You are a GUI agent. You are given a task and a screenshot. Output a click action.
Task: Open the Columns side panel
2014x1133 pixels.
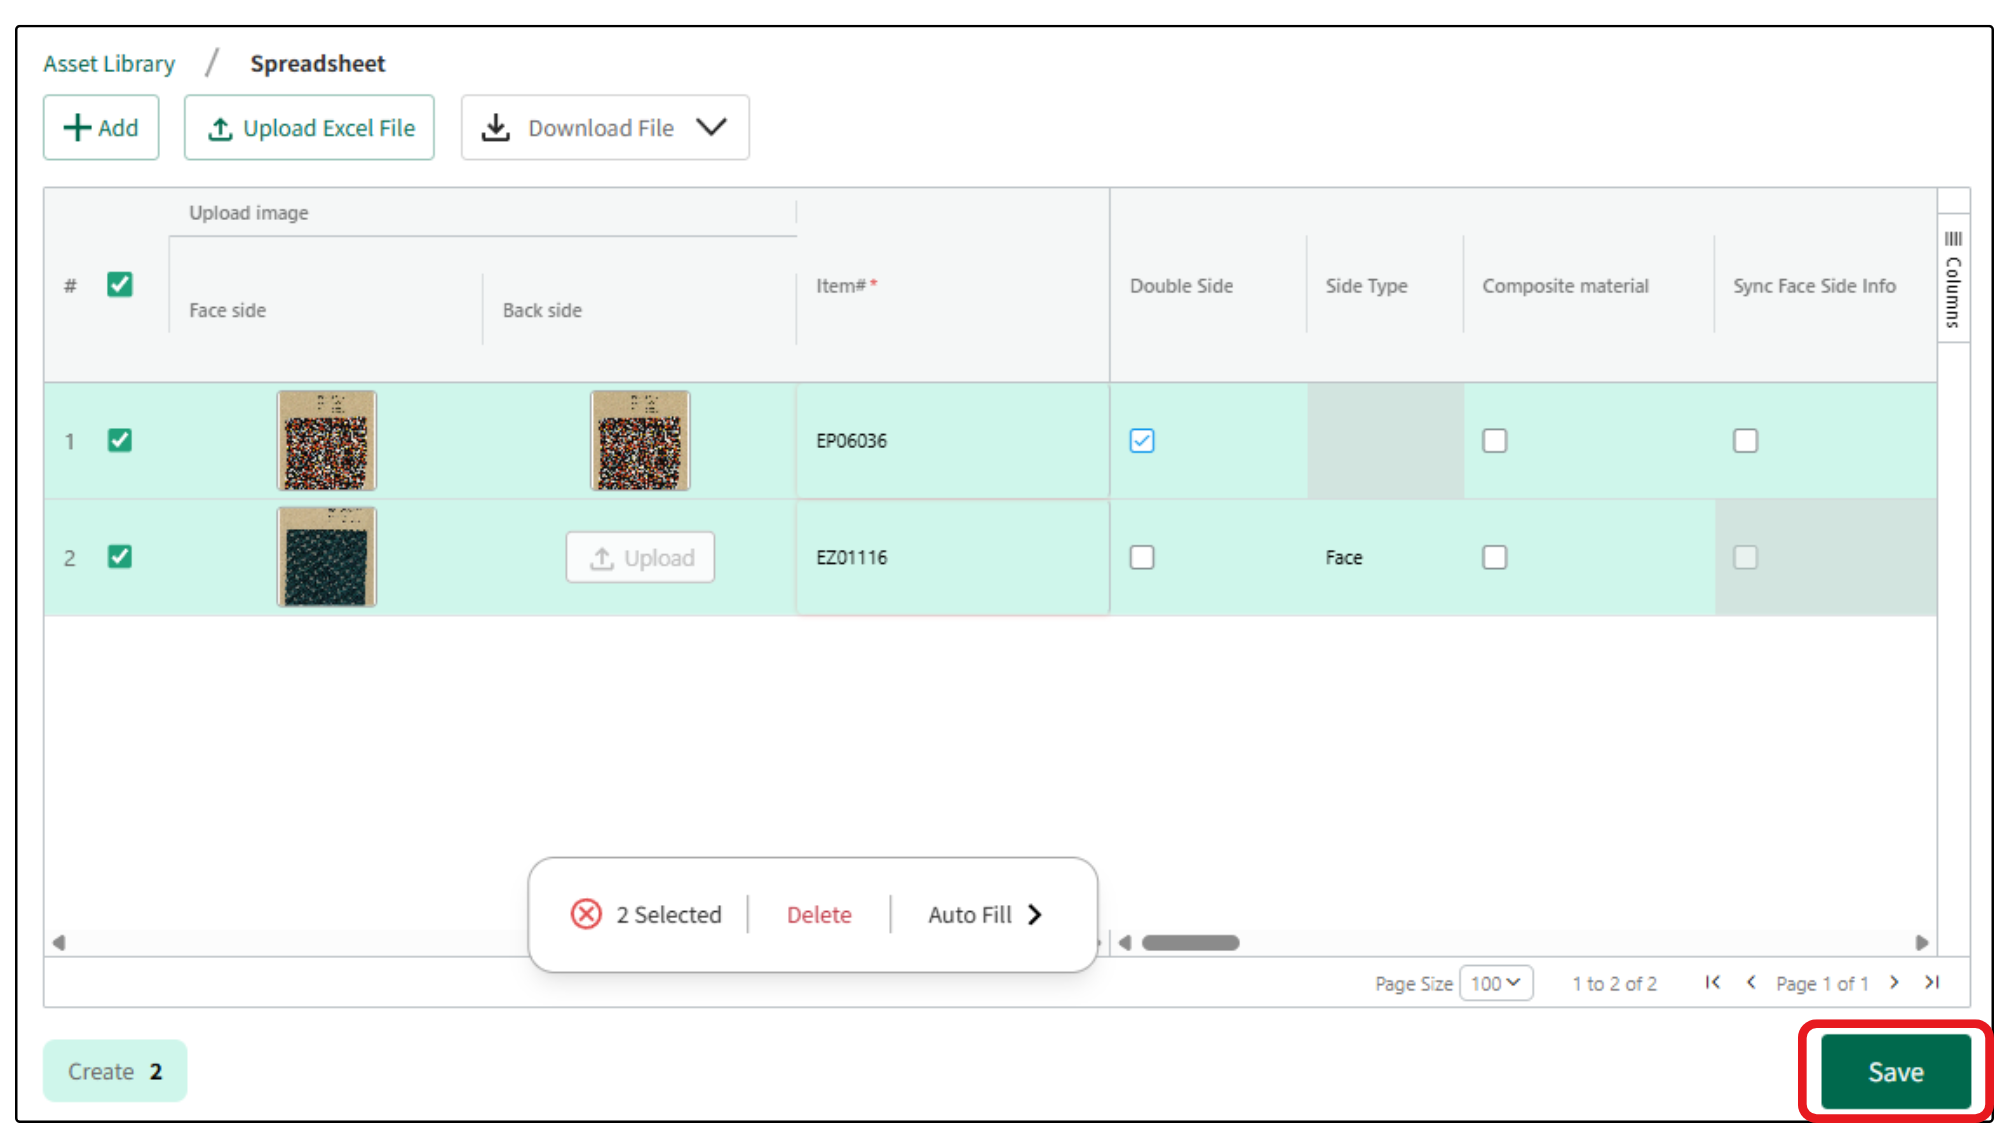[x=1953, y=279]
